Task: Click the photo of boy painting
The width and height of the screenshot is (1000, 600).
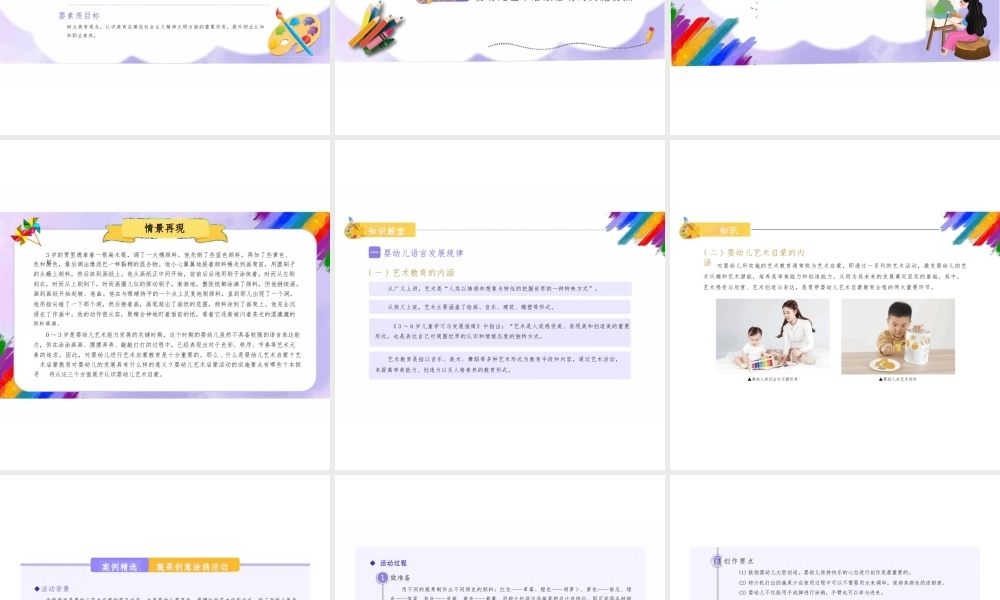Action: coord(898,336)
